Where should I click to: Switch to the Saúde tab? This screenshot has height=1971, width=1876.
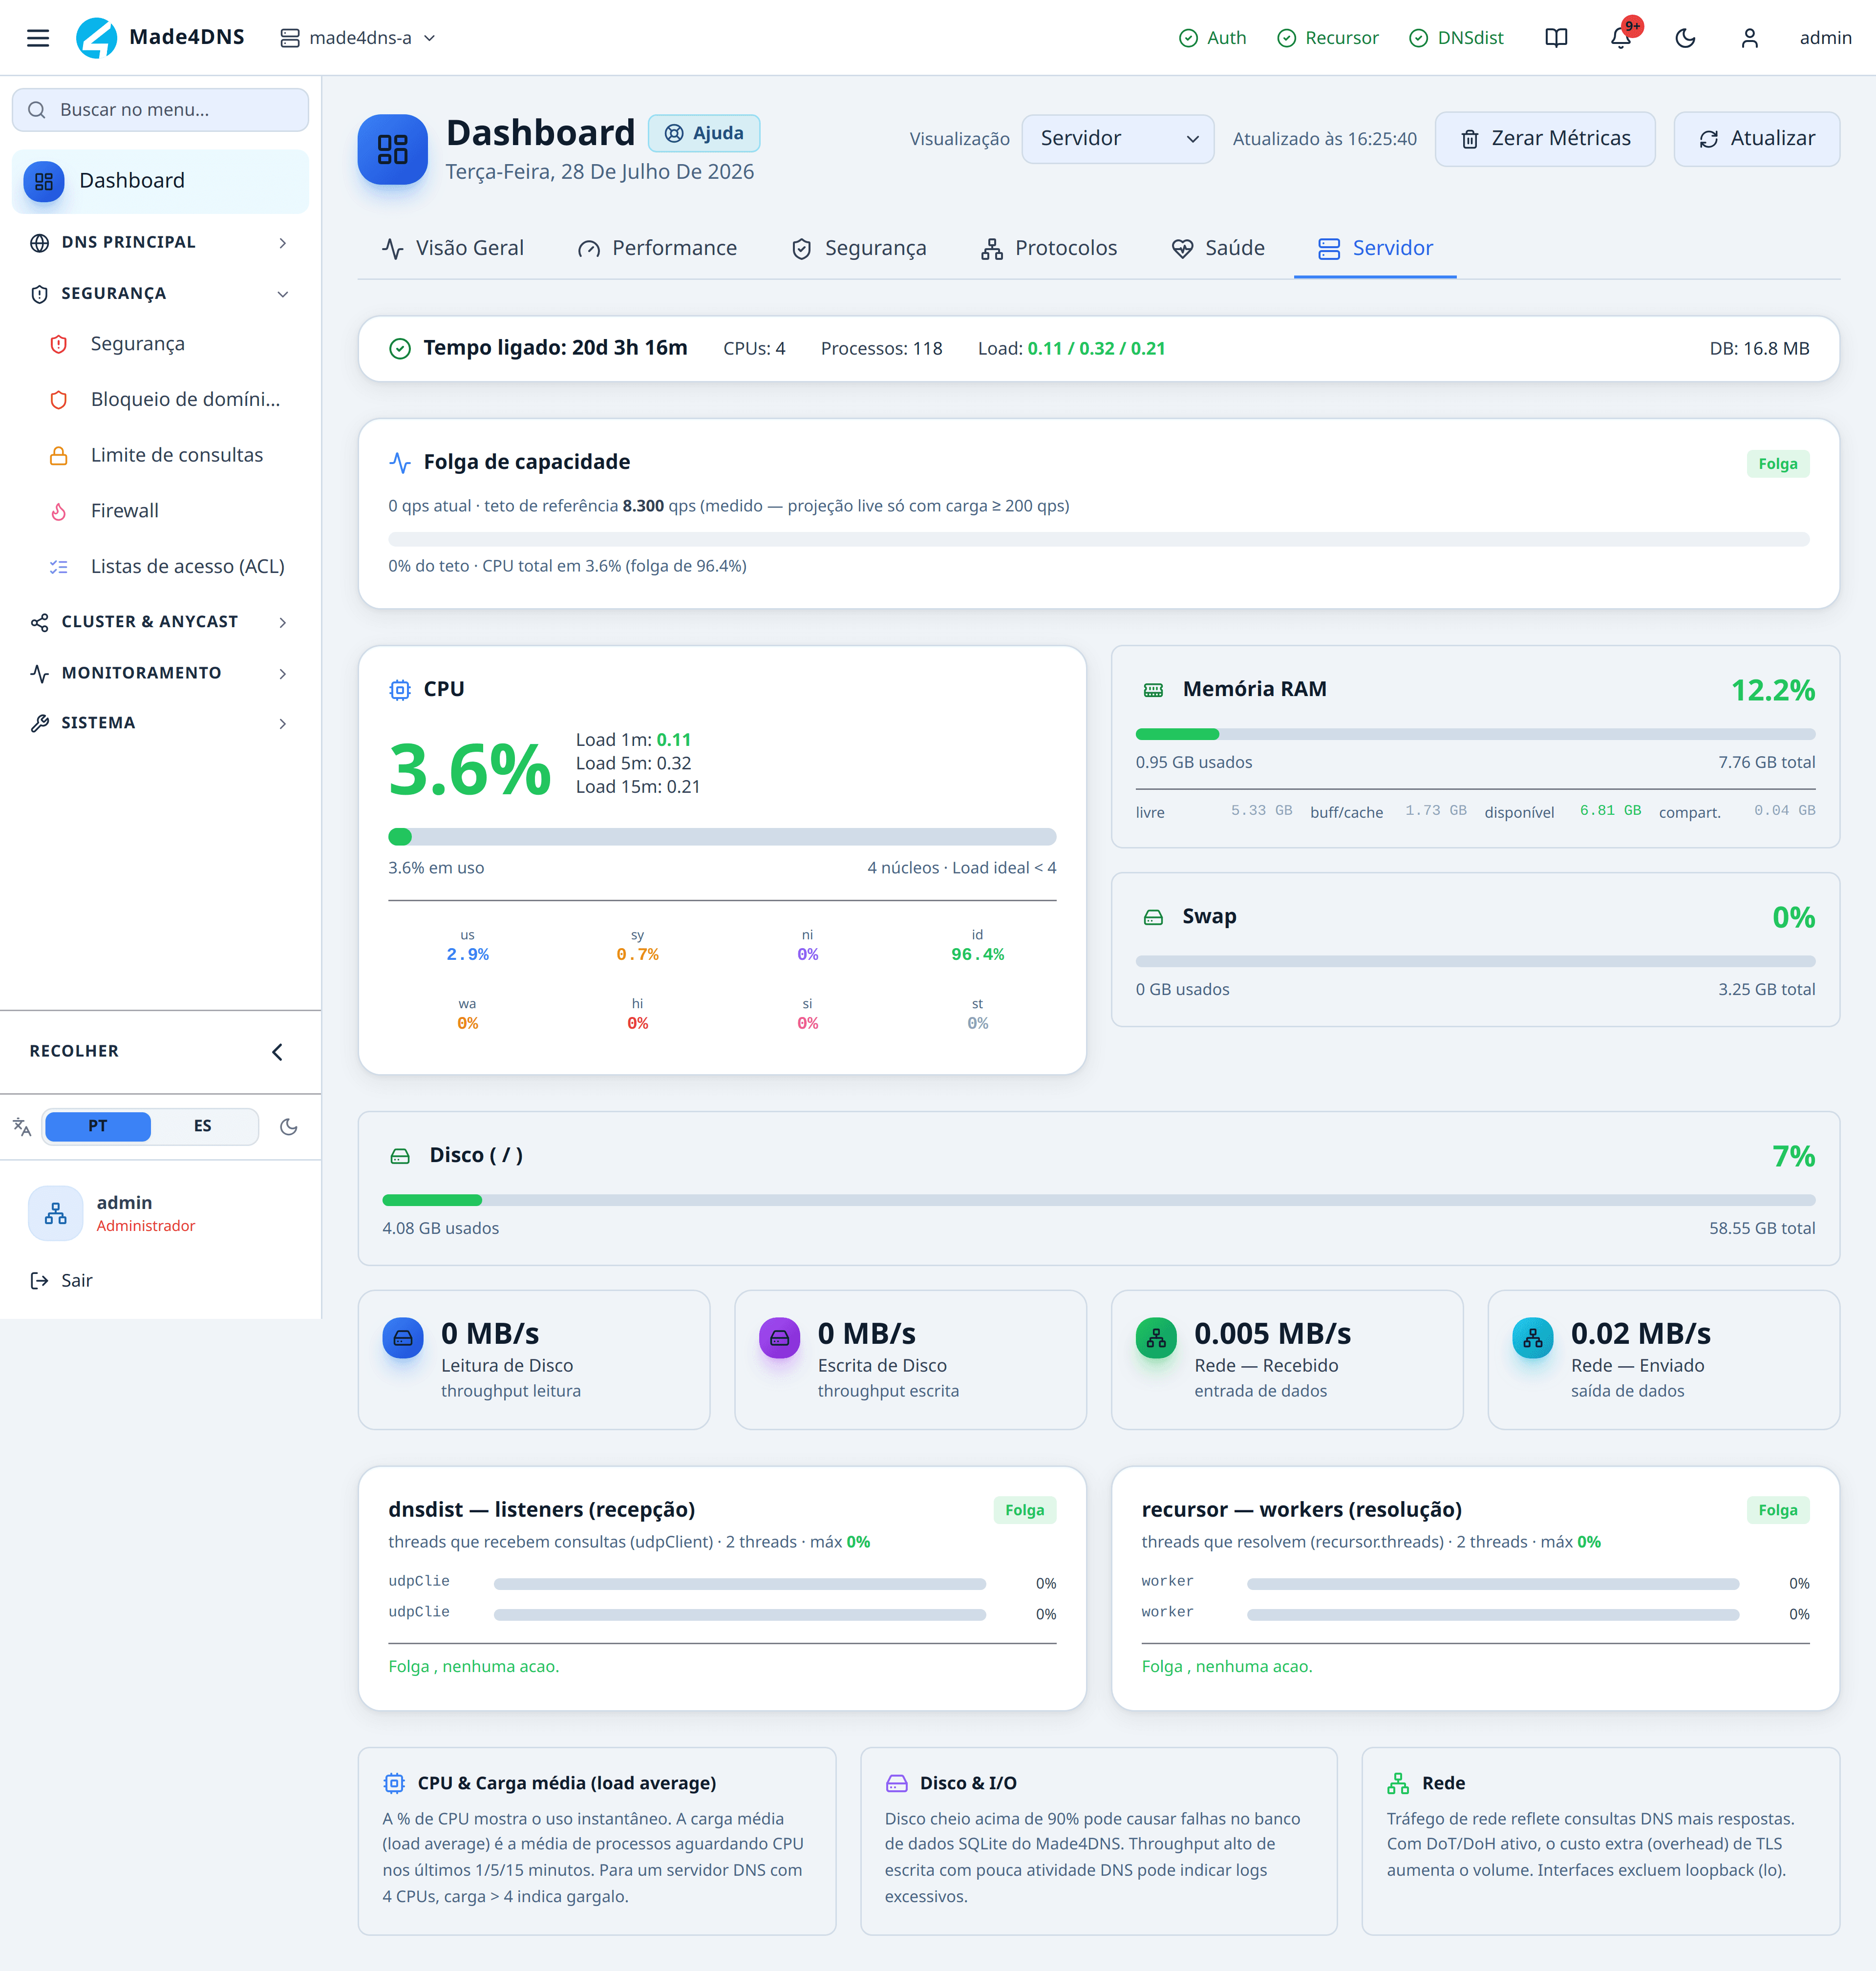pos(1218,248)
